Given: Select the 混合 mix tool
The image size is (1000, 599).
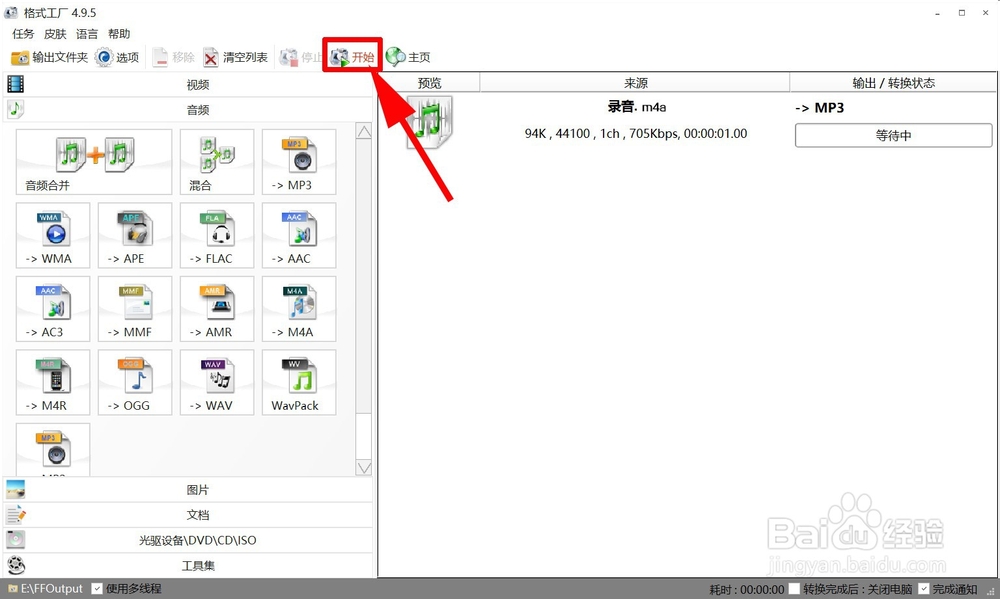Looking at the screenshot, I should [x=217, y=162].
